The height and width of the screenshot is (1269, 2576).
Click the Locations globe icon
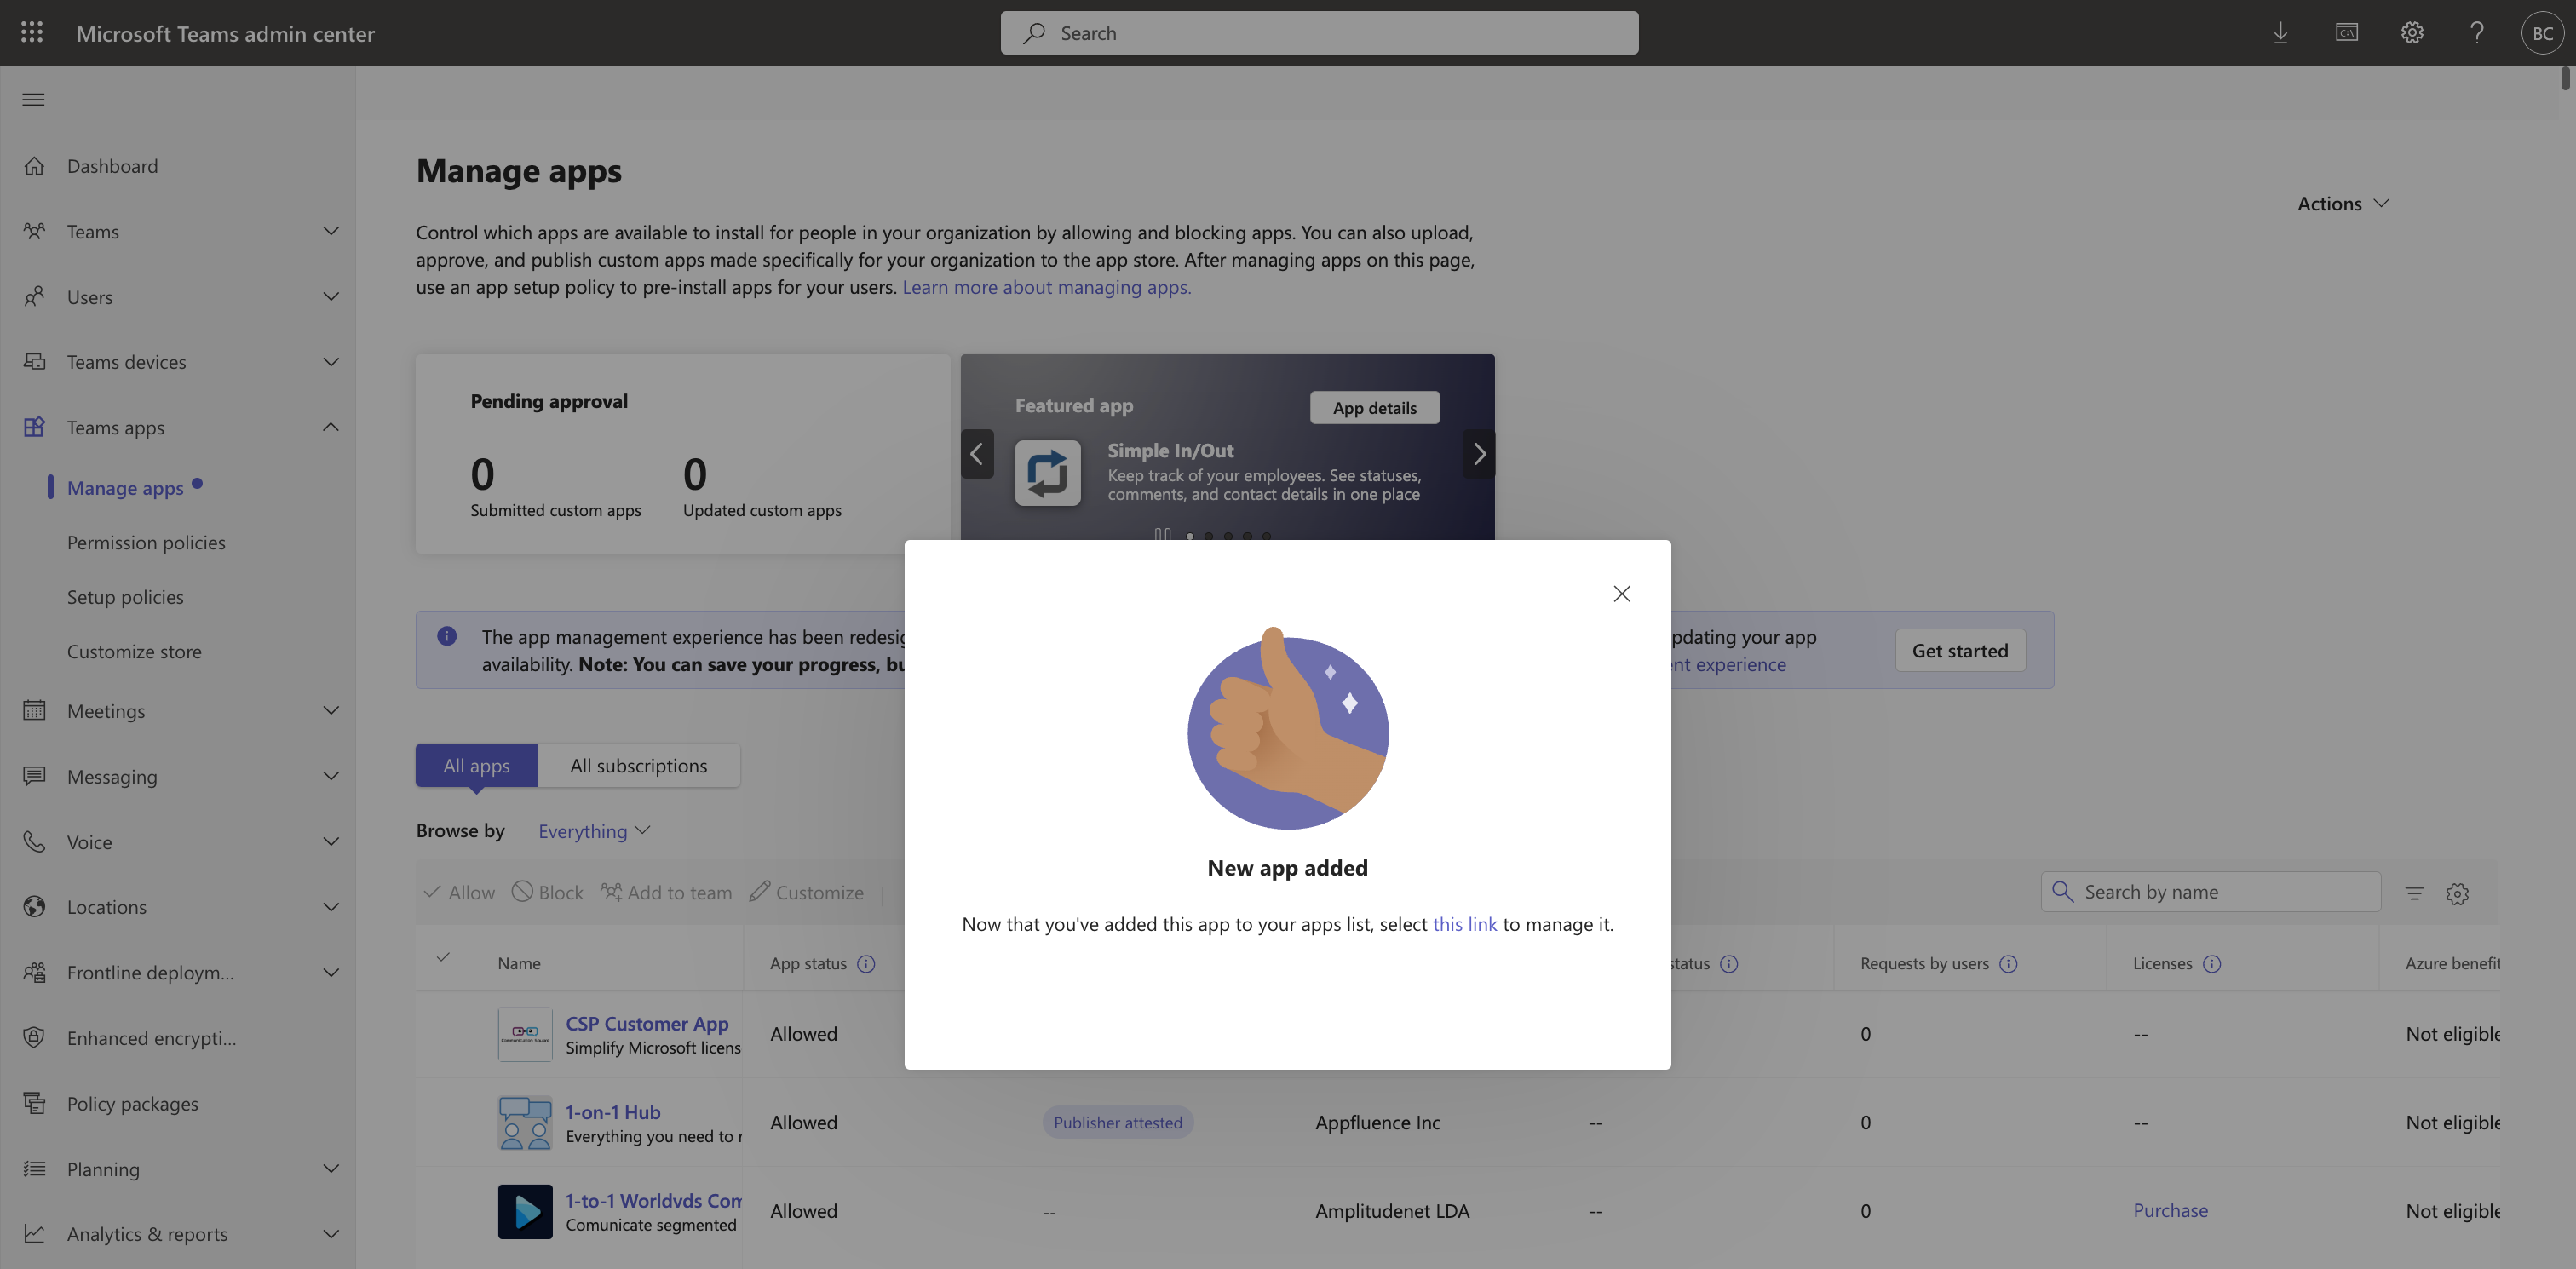pos(34,907)
